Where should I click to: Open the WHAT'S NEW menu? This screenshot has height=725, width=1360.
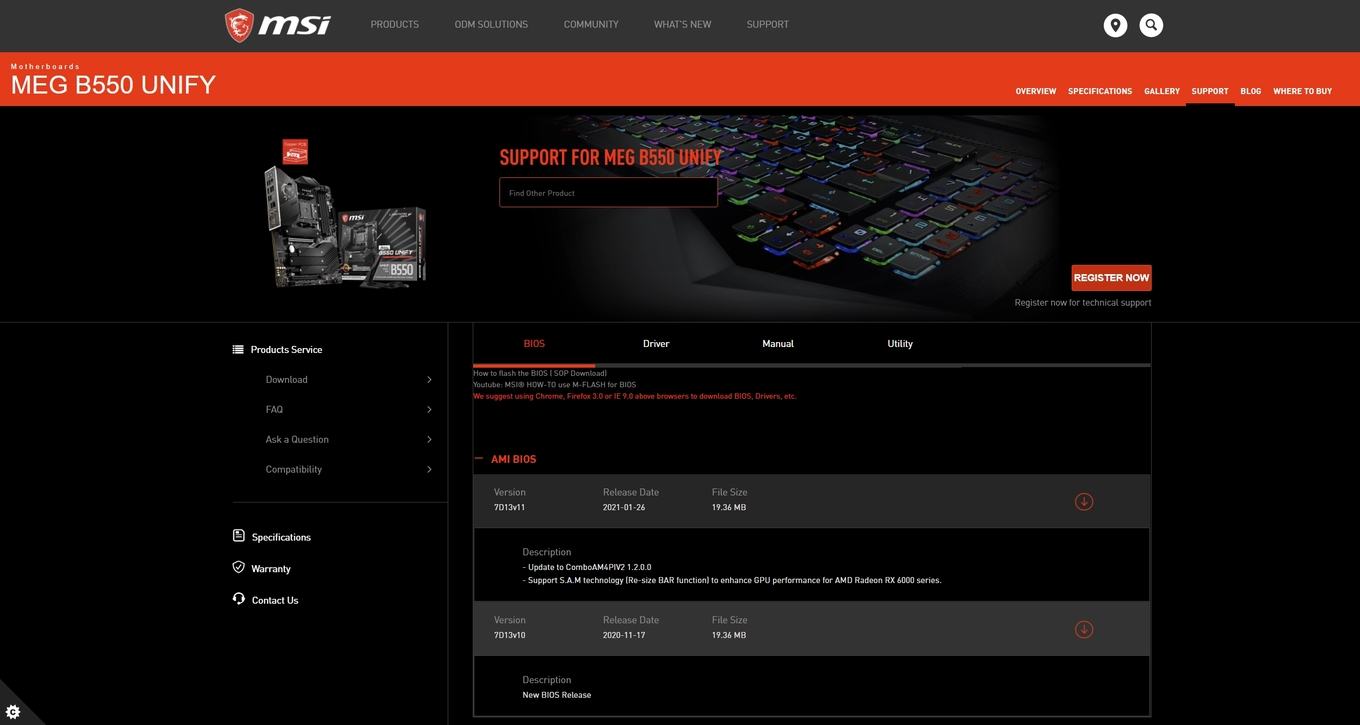point(683,25)
